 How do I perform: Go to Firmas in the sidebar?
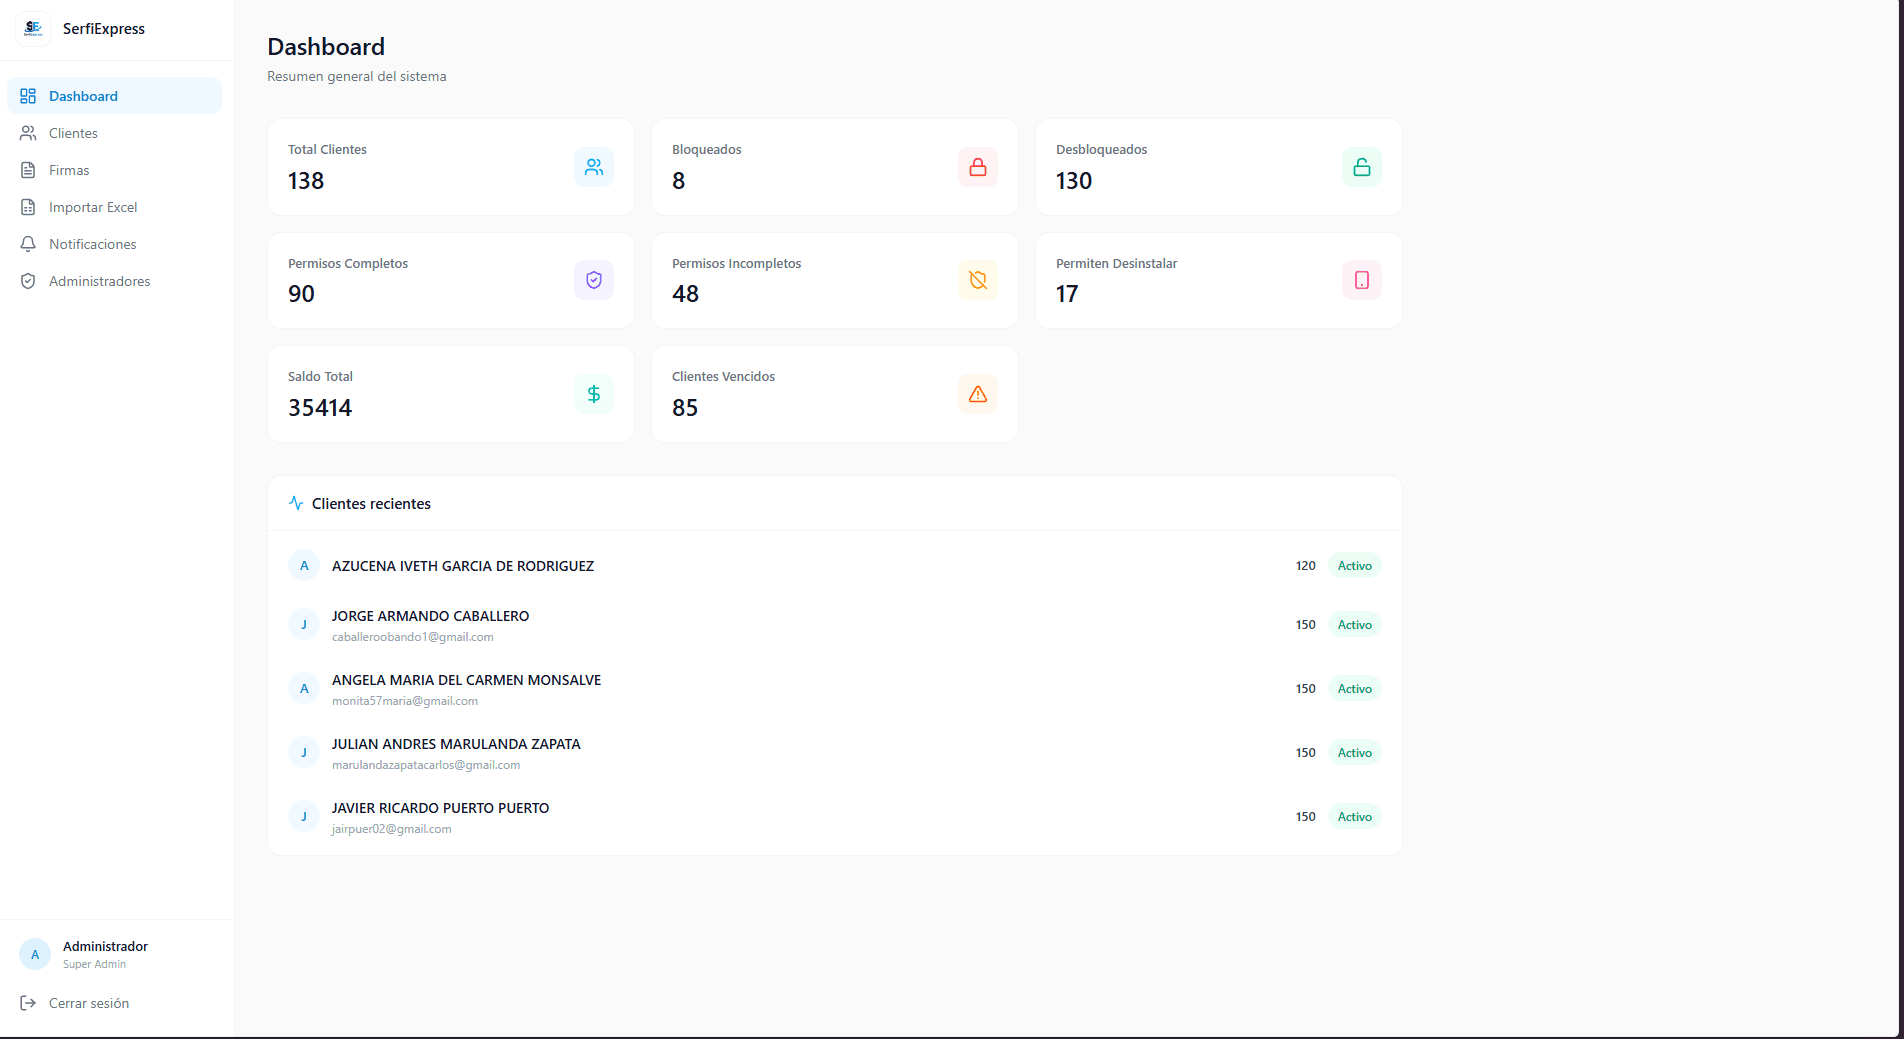[69, 170]
